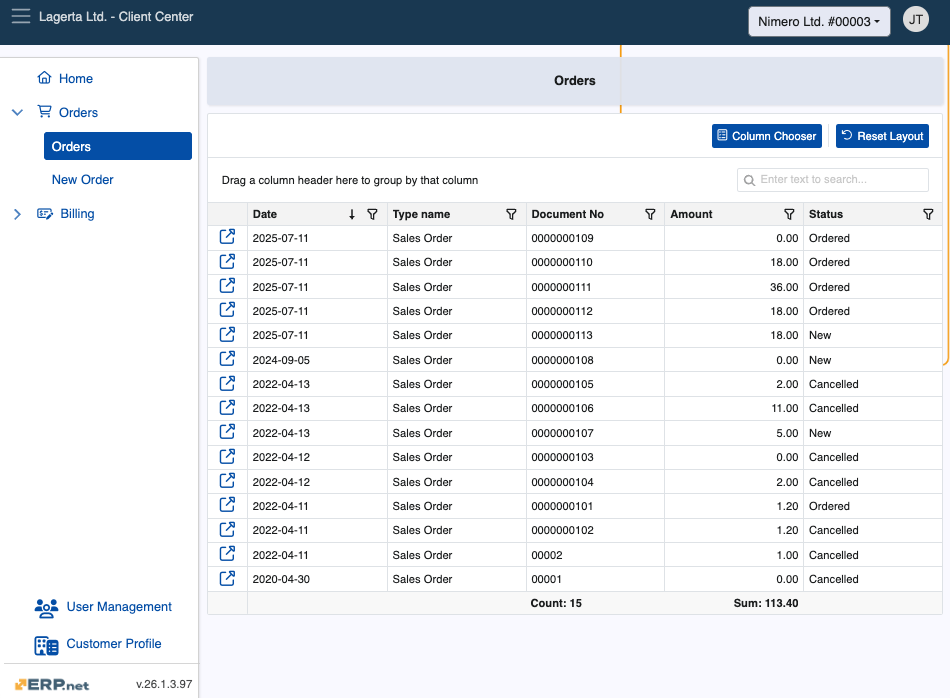
Task: Open order 00001 via its link icon
Action: pyautogui.click(x=227, y=578)
